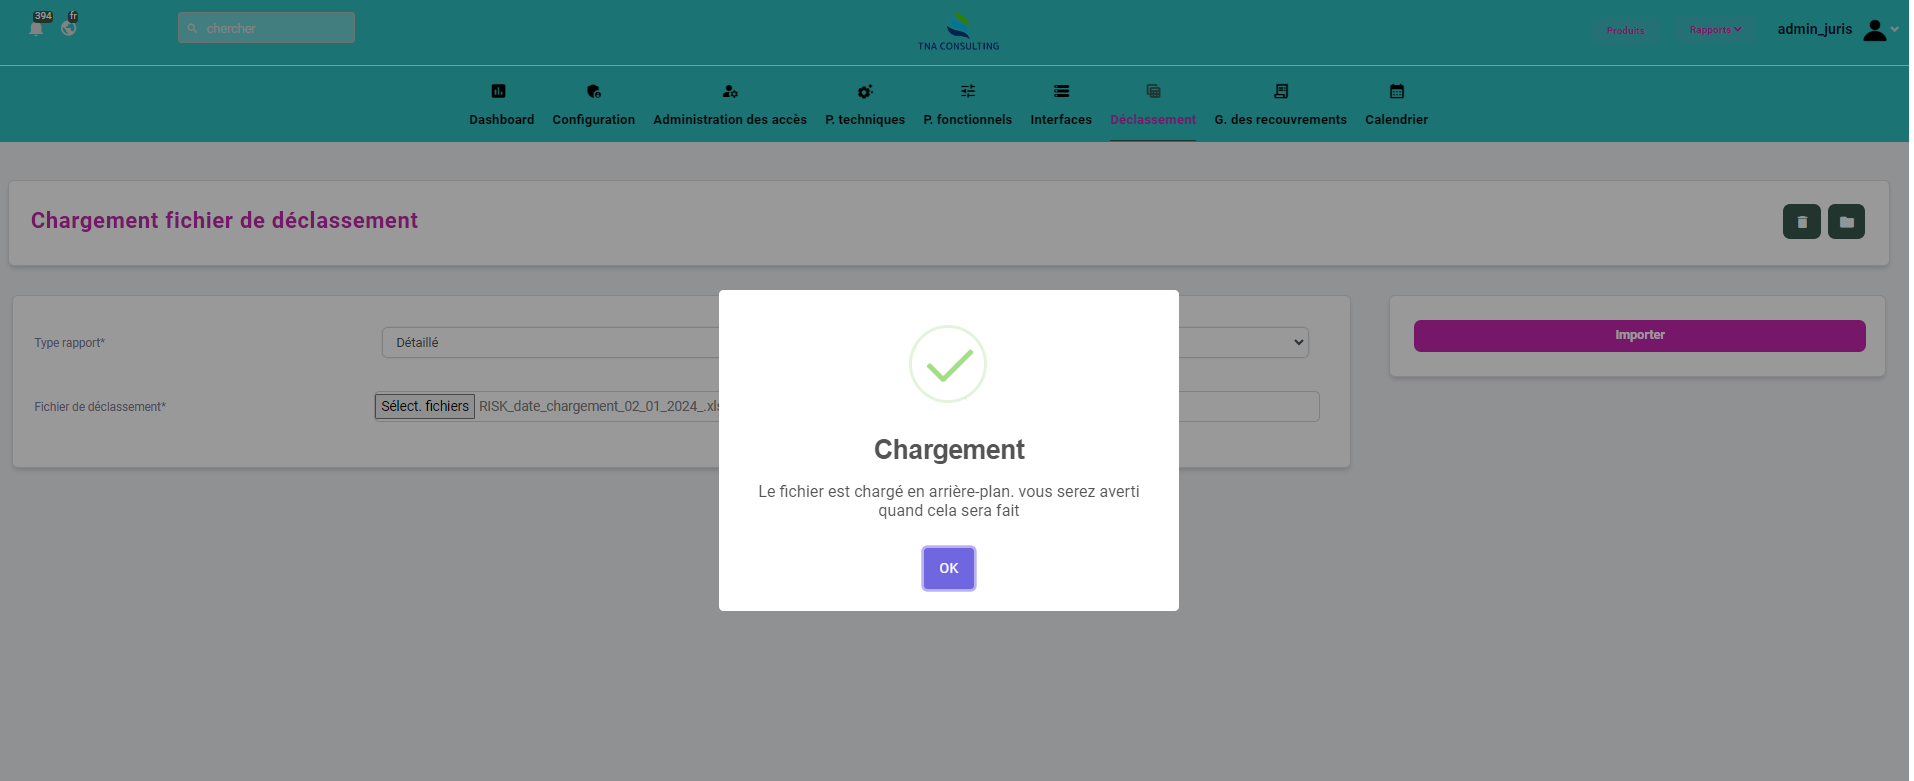
Task: Click the notification bell icon
Action: (37, 28)
